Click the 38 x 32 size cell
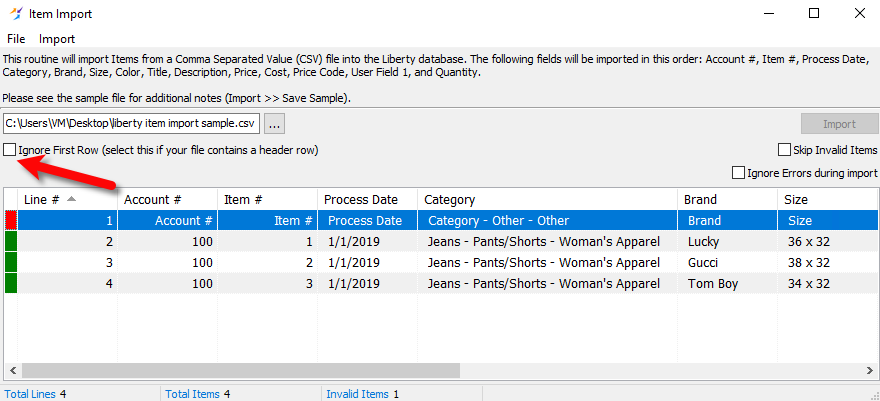 [827, 262]
